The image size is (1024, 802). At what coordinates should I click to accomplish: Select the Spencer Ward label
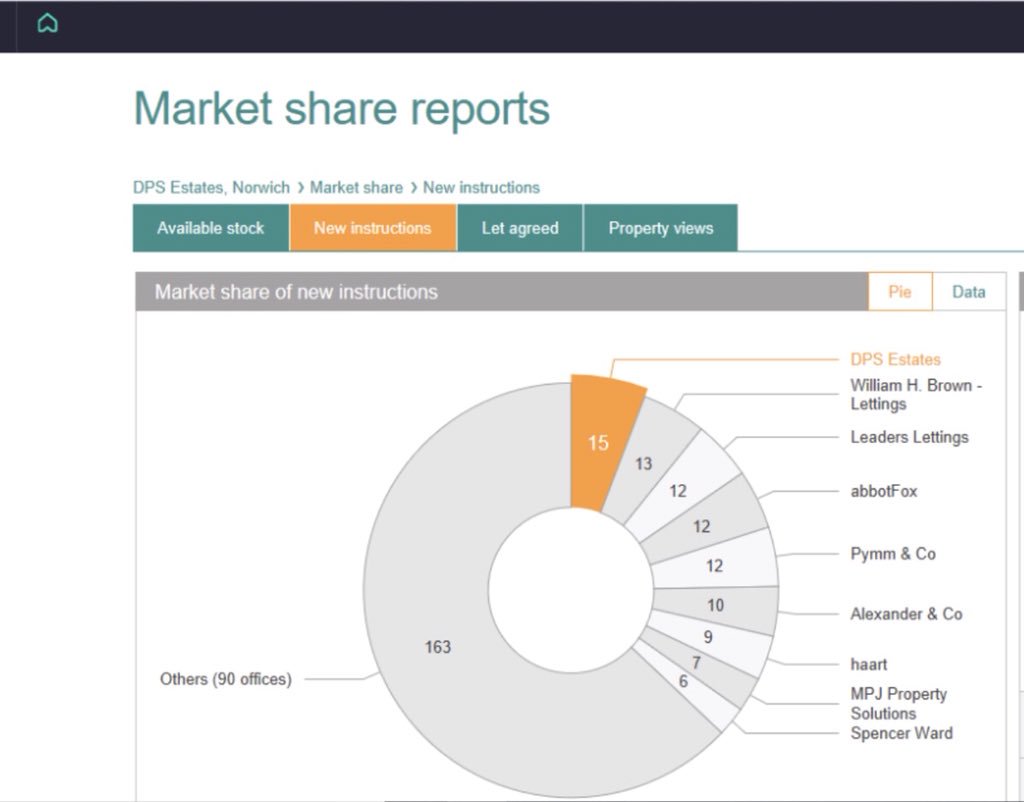pyautogui.click(x=901, y=733)
